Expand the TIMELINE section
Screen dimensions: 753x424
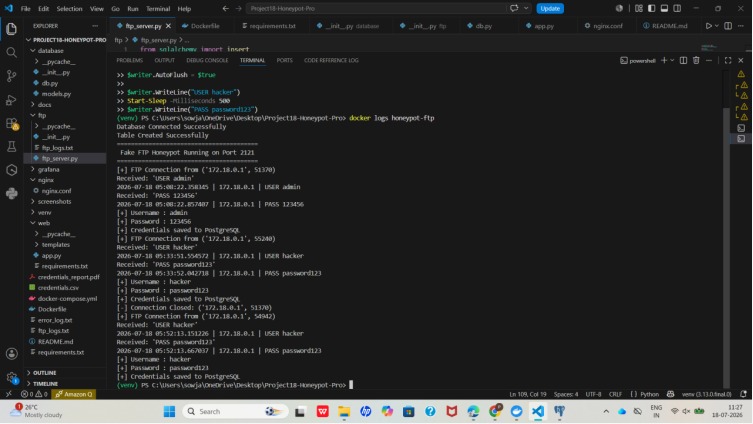(46, 384)
